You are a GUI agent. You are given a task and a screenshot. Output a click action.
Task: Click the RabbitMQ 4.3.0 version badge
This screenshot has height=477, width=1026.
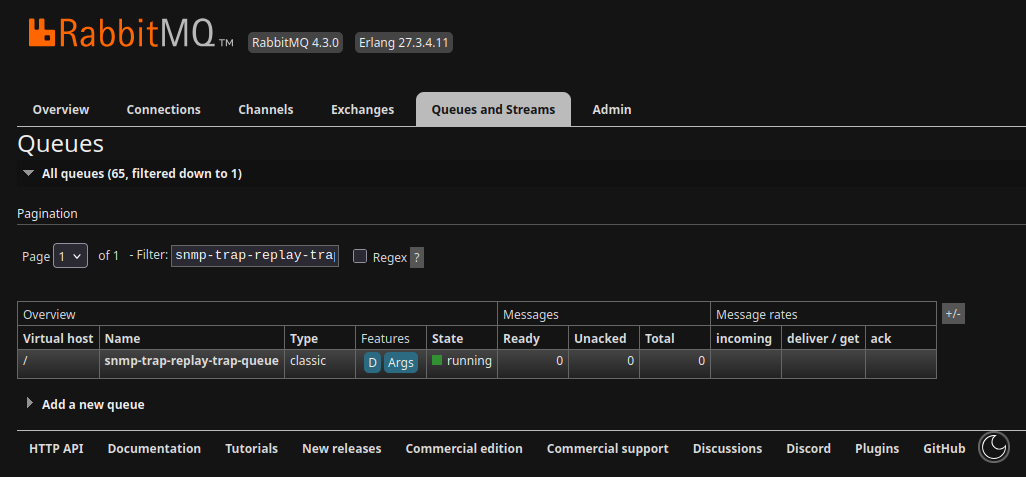click(295, 43)
